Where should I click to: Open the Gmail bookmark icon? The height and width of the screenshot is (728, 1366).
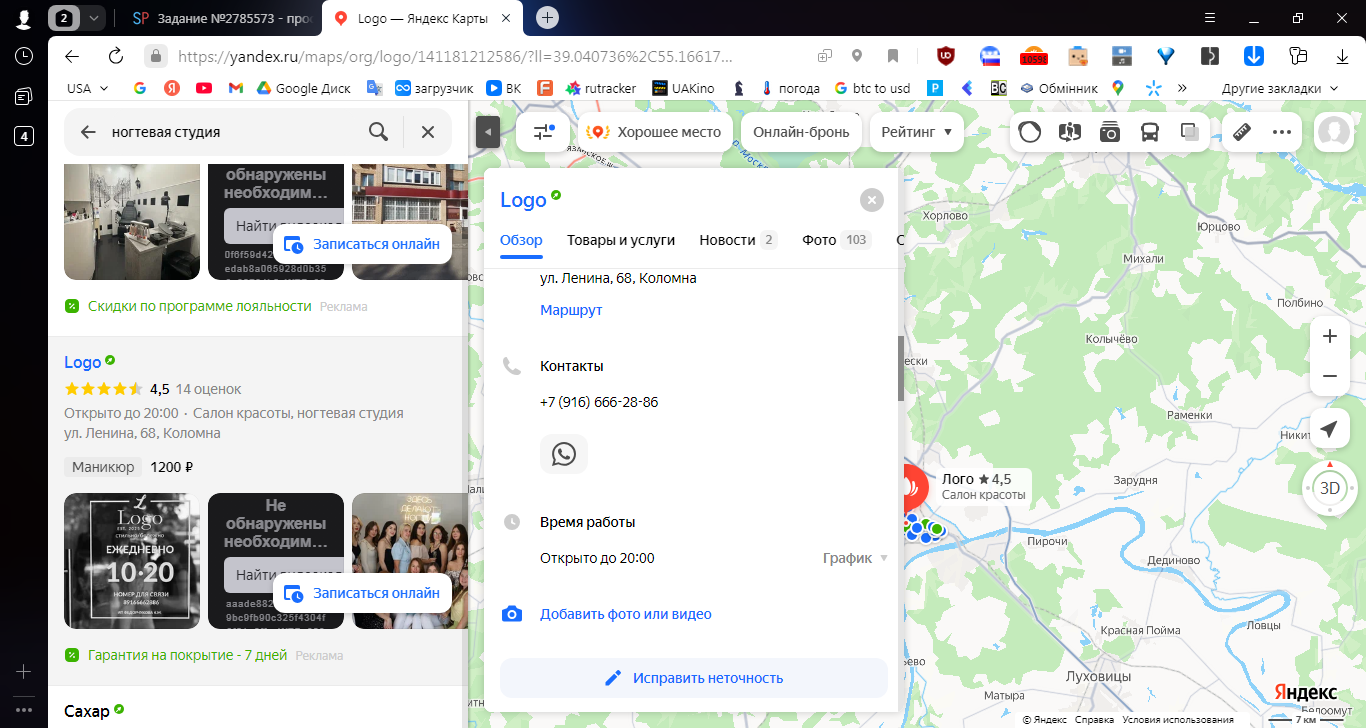point(236,88)
